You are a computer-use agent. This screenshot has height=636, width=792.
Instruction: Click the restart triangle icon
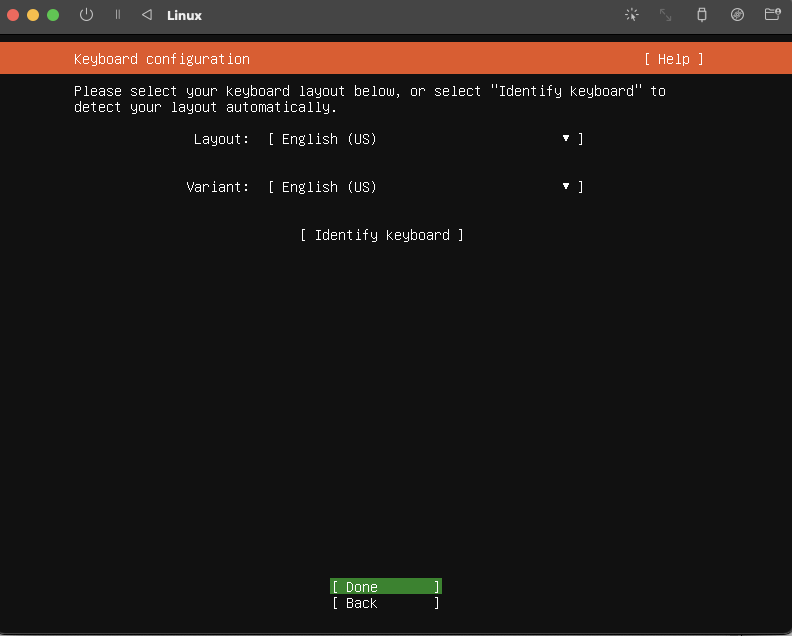[147, 15]
